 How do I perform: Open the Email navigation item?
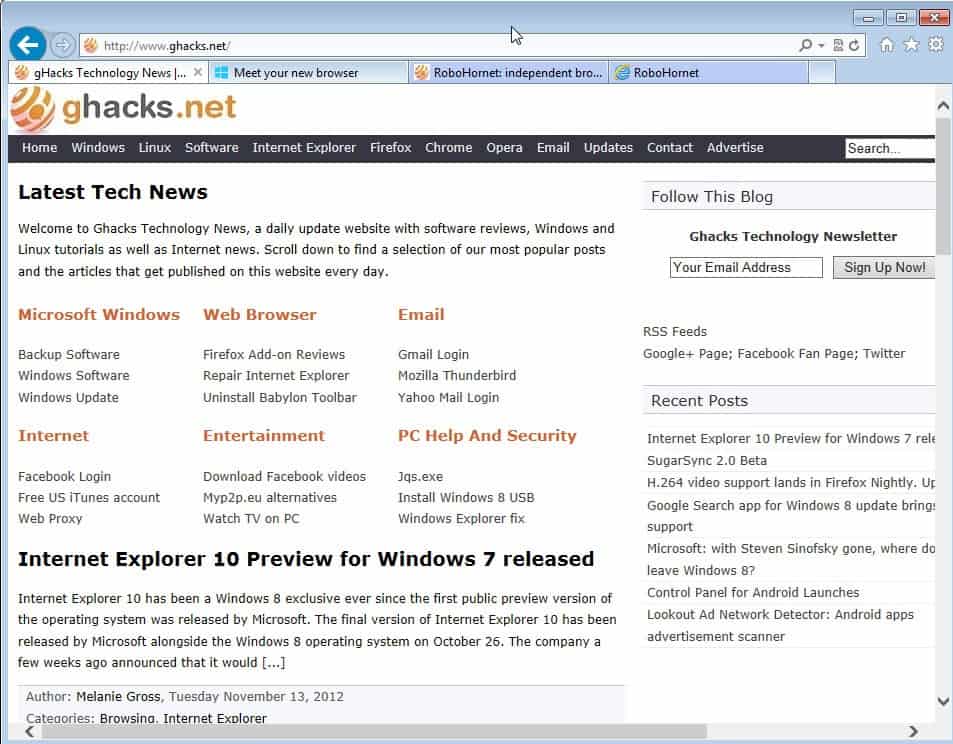[x=553, y=148]
